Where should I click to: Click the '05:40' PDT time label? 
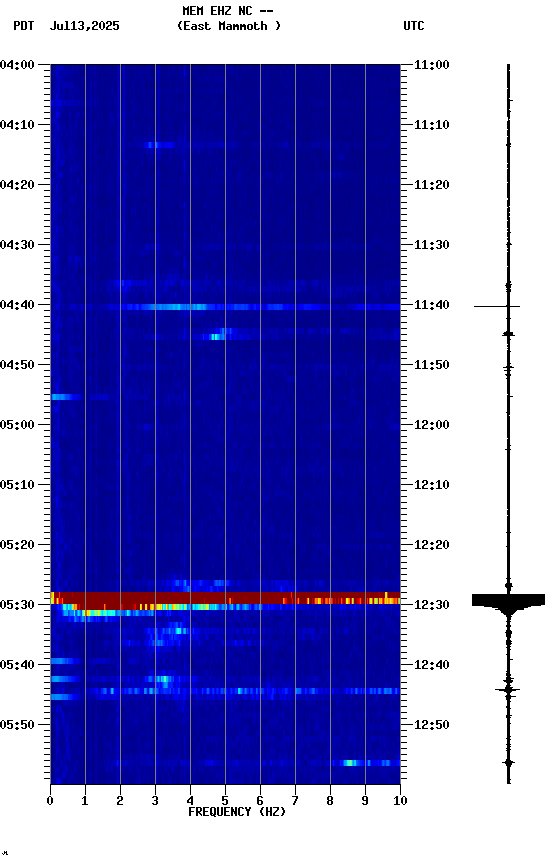(x=17, y=665)
